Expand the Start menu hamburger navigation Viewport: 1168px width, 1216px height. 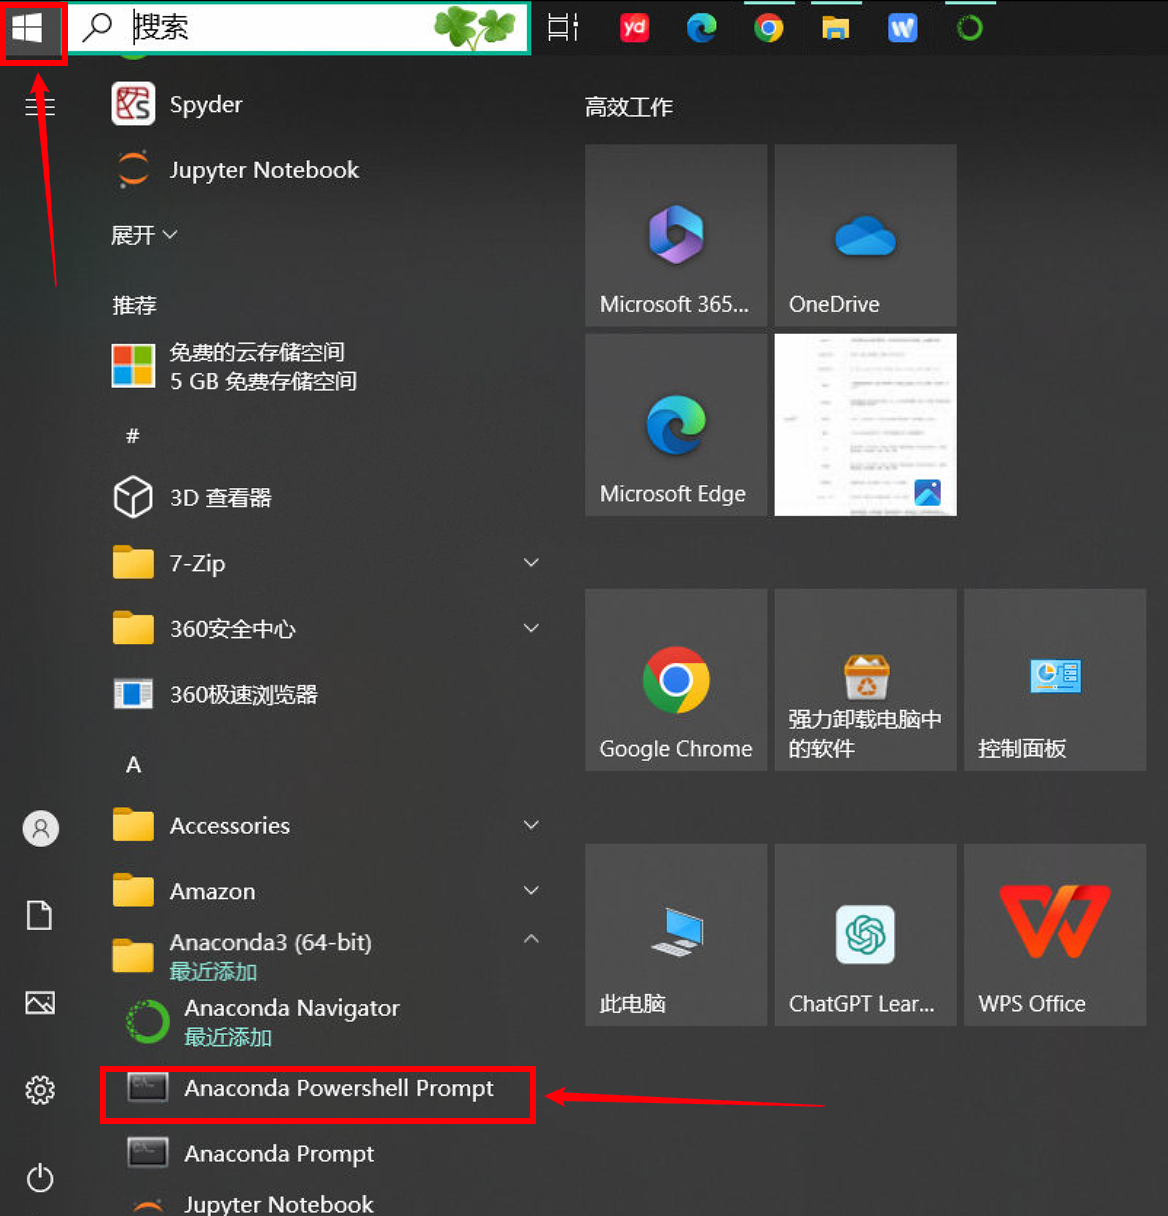point(40,105)
